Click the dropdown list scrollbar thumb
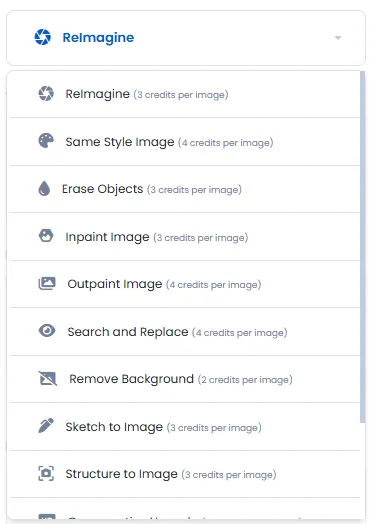The height and width of the screenshot is (524, 371). point(363,247)
